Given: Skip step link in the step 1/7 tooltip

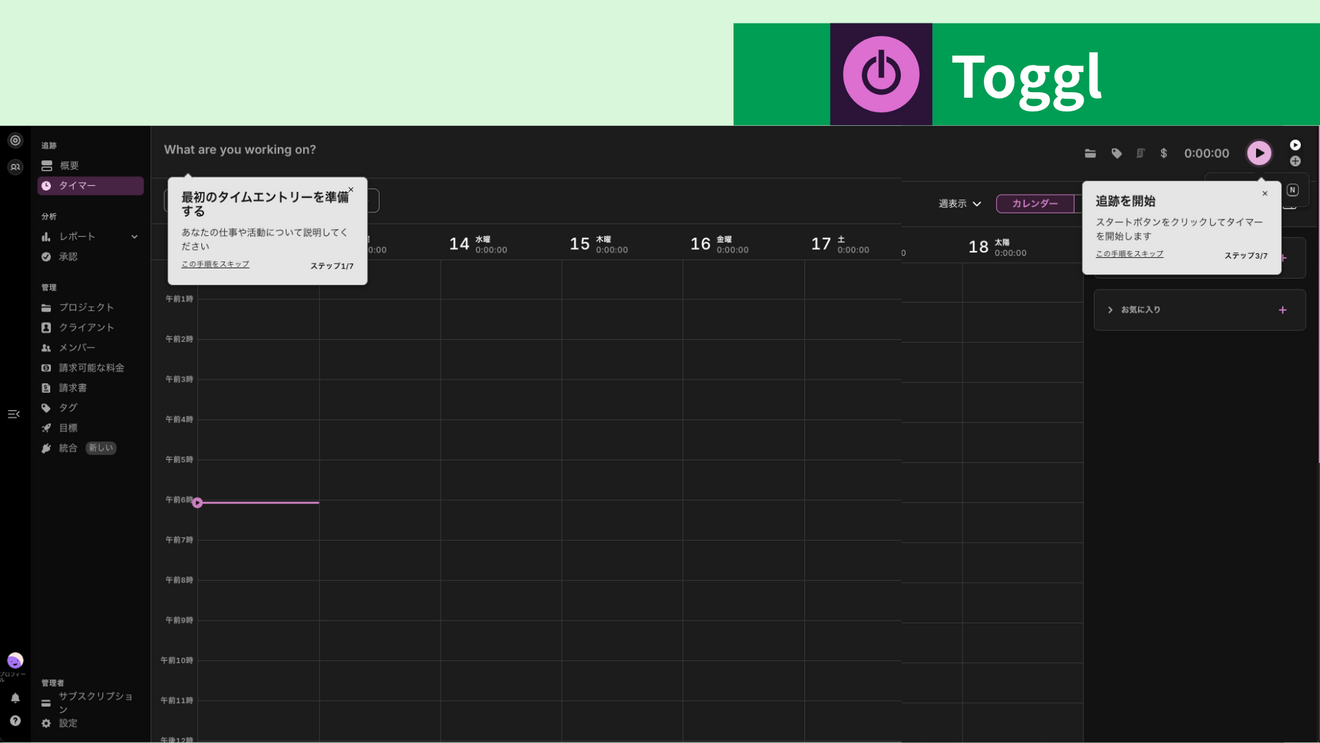Looking at the screenshot, I should [215, 264].
